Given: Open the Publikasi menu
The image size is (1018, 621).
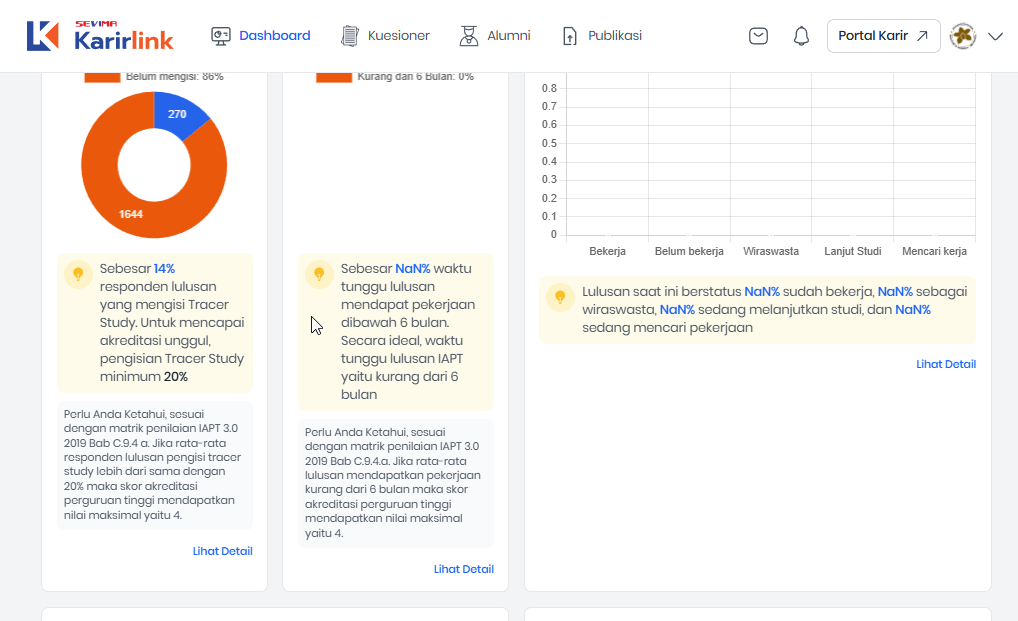Looking at the screenshot, I should (614, 36).
